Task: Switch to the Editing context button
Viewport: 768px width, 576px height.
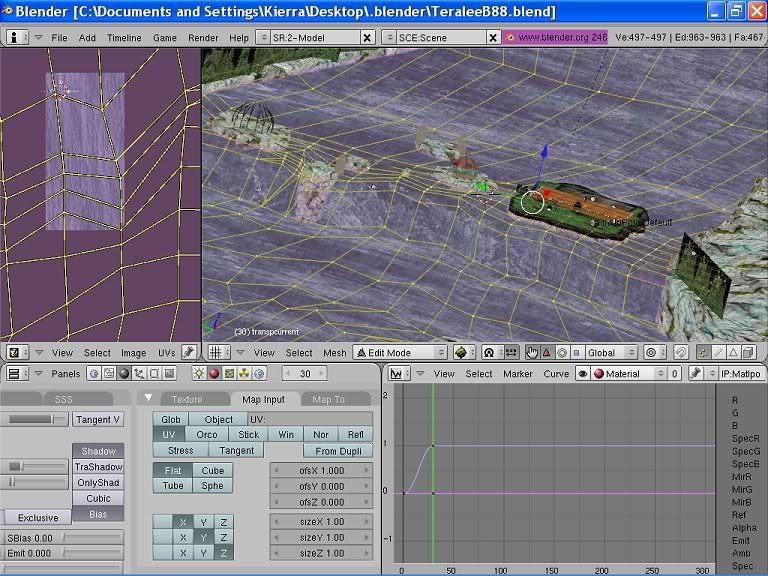Action: point(154,374)
